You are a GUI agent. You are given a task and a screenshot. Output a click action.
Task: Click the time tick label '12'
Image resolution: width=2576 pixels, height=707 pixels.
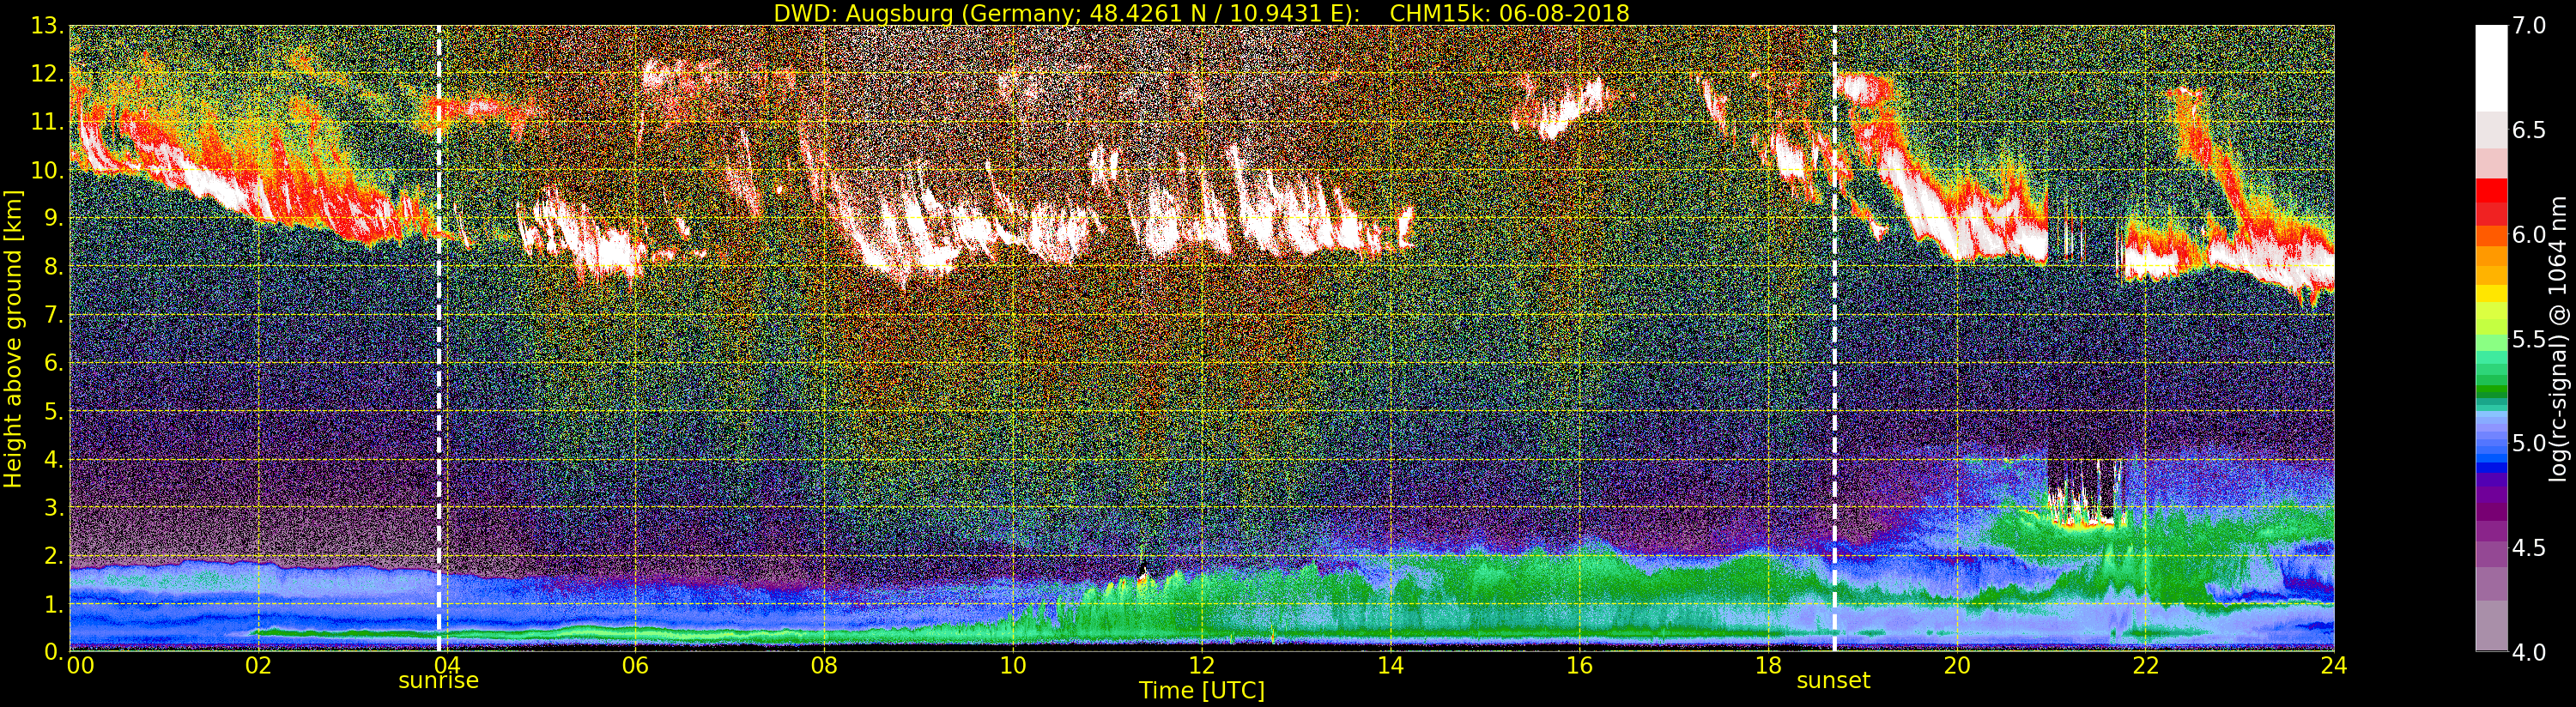pos(1202,665)
